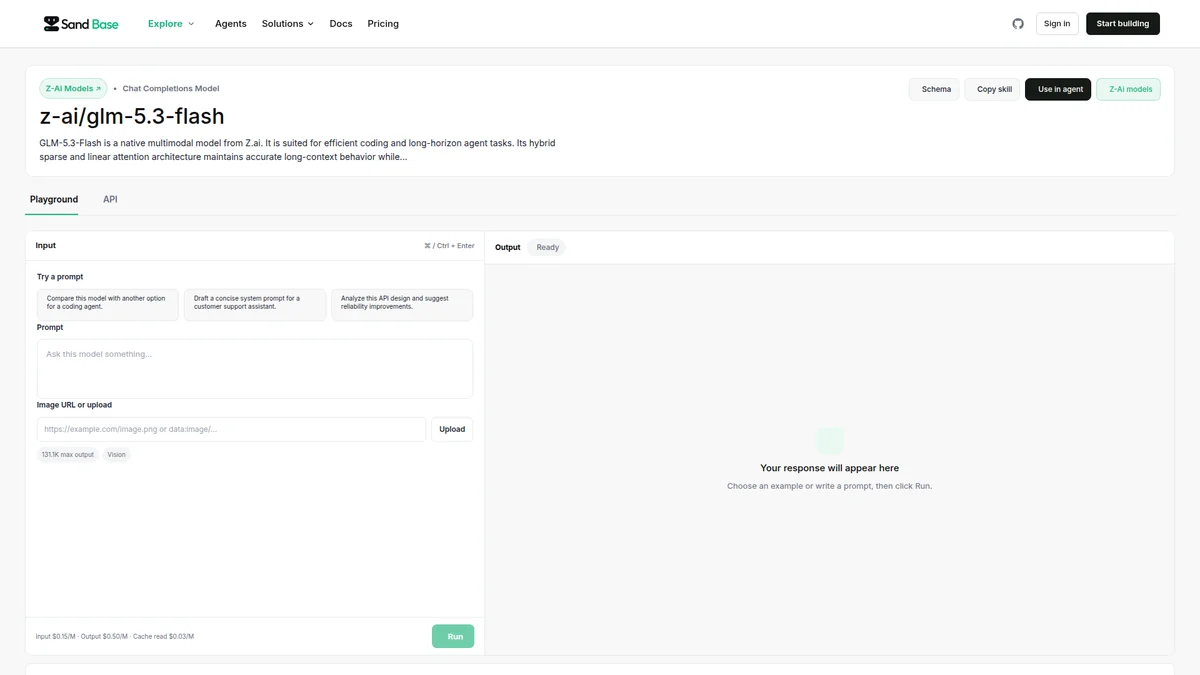Open the Z-AI models button

coord(1128,89)
